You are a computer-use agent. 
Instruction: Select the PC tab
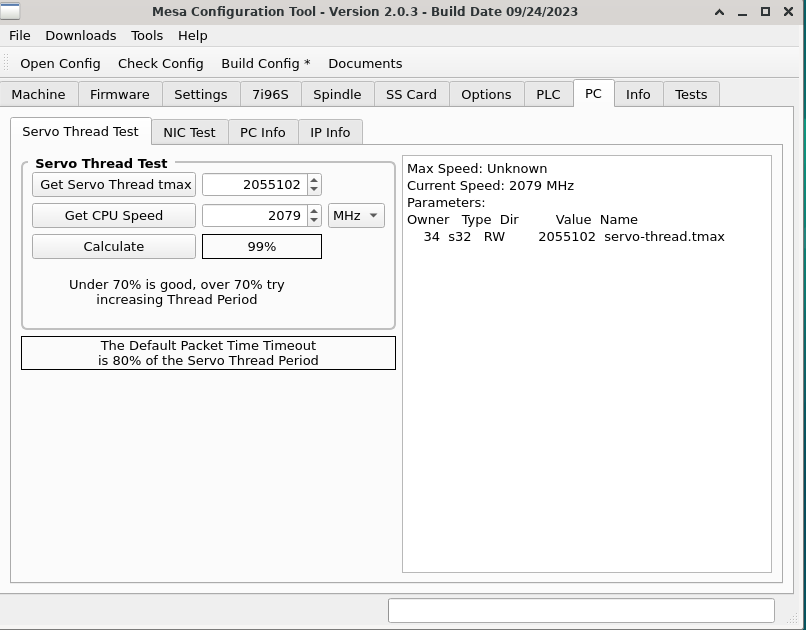pos(593,94)
